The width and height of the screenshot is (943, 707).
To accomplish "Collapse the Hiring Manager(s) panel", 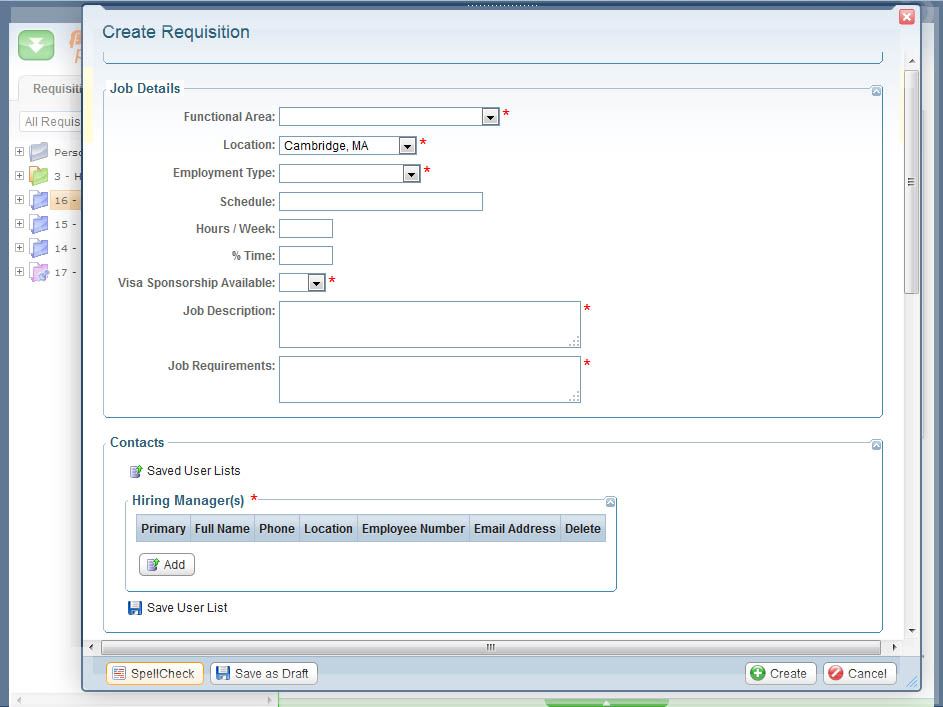I will click(610, 502).
